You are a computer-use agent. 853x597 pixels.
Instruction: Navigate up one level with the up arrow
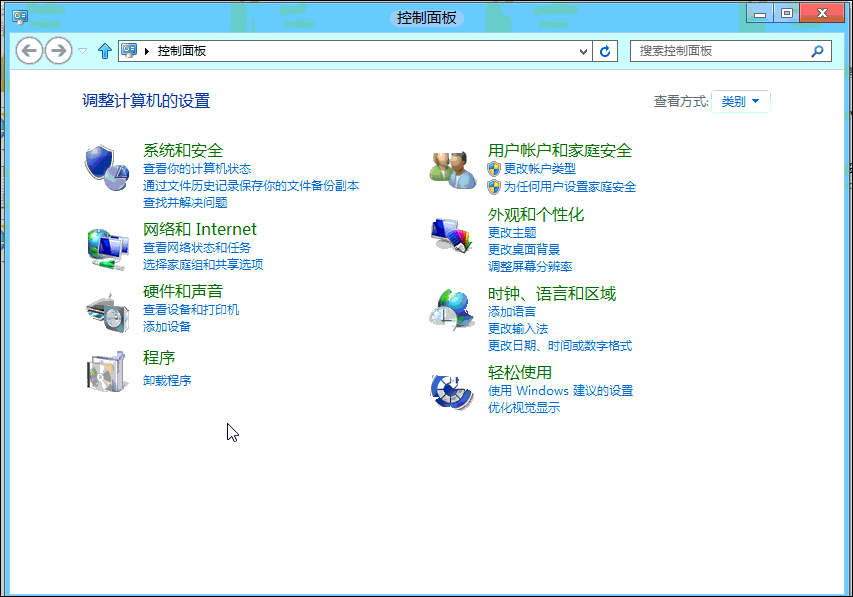pos(104,51)
